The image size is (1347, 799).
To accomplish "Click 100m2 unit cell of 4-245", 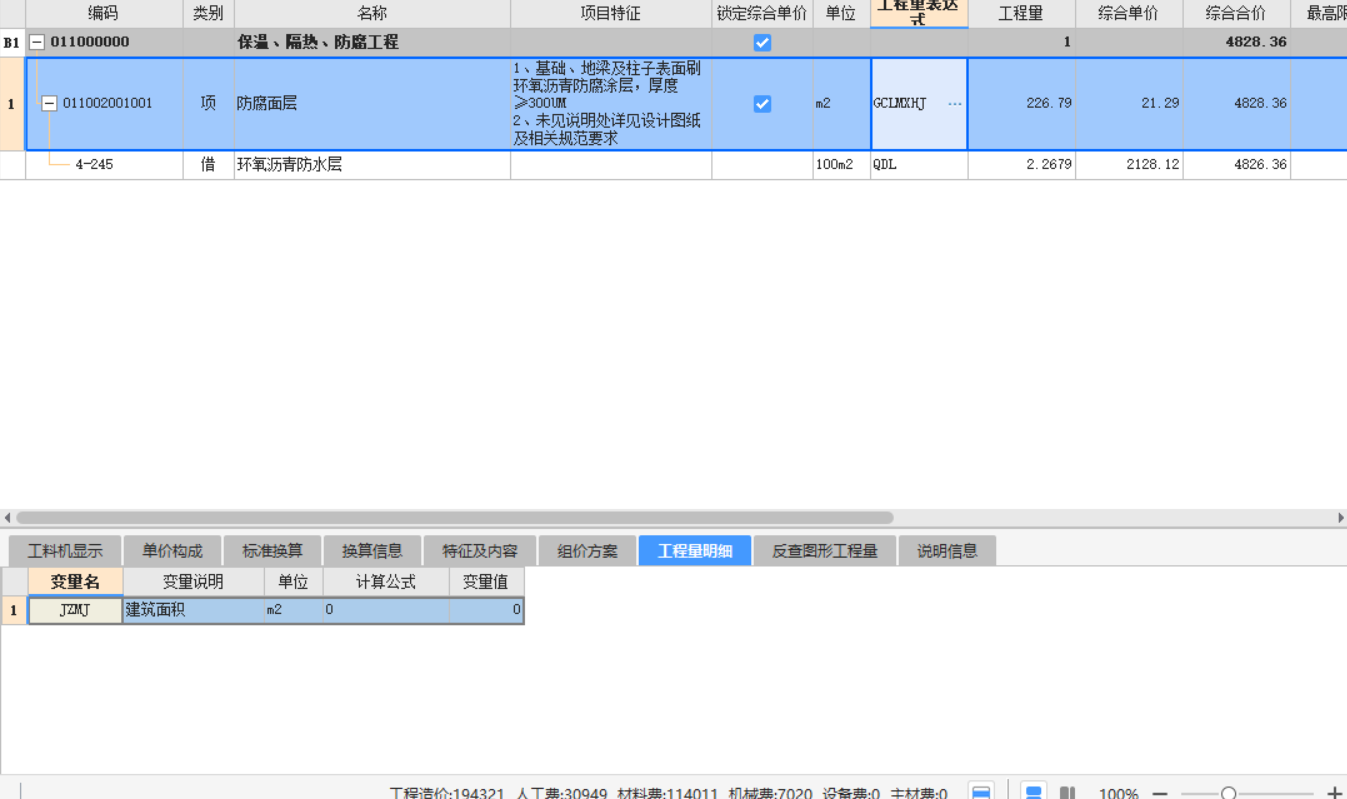I will [841, 165].
